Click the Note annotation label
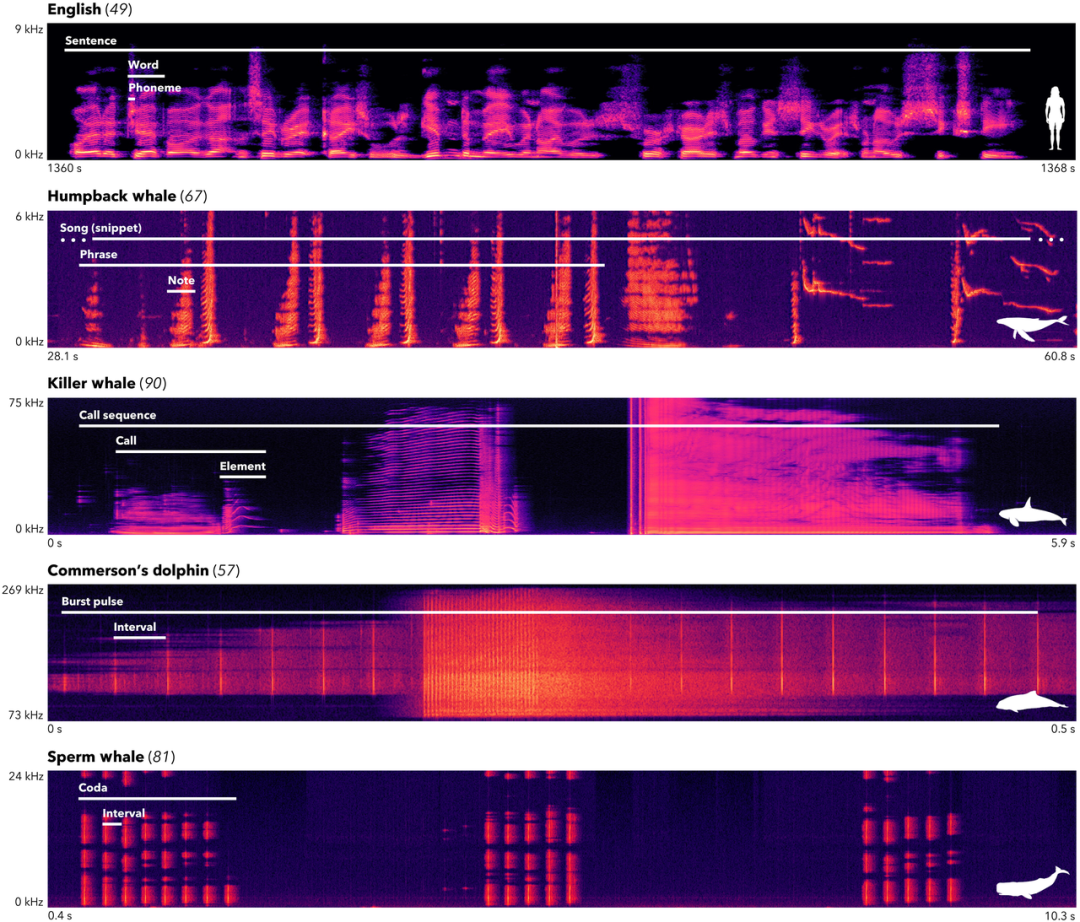1080x922 pixels. click(x=181, y=281)
